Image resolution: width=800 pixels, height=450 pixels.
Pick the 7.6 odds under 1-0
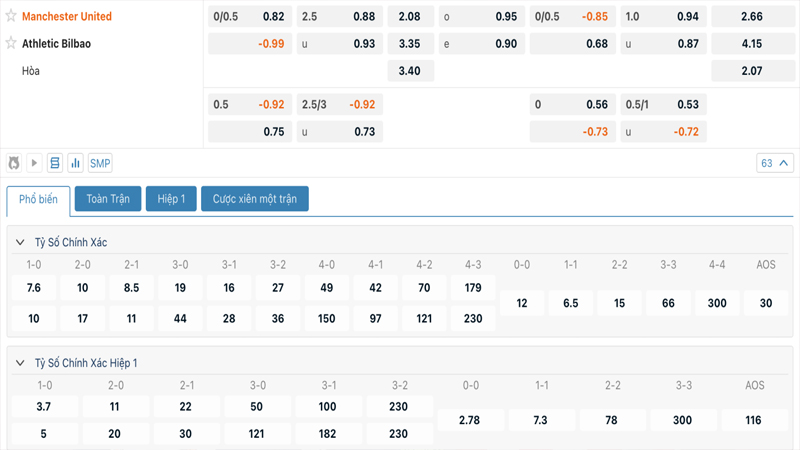coord(34,288)
